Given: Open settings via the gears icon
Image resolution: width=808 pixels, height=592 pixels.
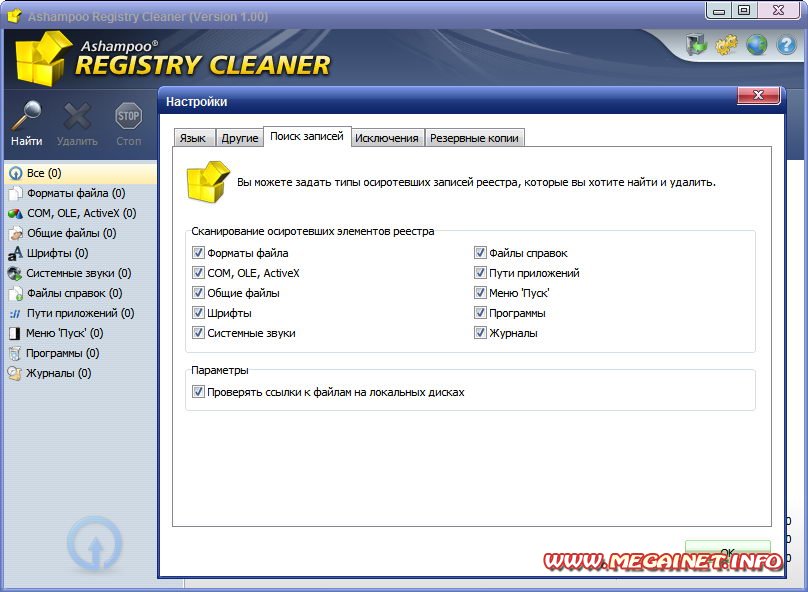Looking at the screenshot, I should (x=727, y=45).
